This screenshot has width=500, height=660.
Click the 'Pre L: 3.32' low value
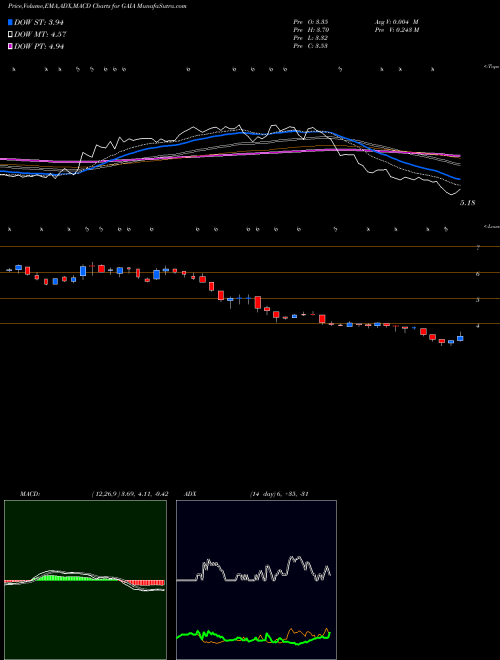pyautogui.click(x=311, y=38)
